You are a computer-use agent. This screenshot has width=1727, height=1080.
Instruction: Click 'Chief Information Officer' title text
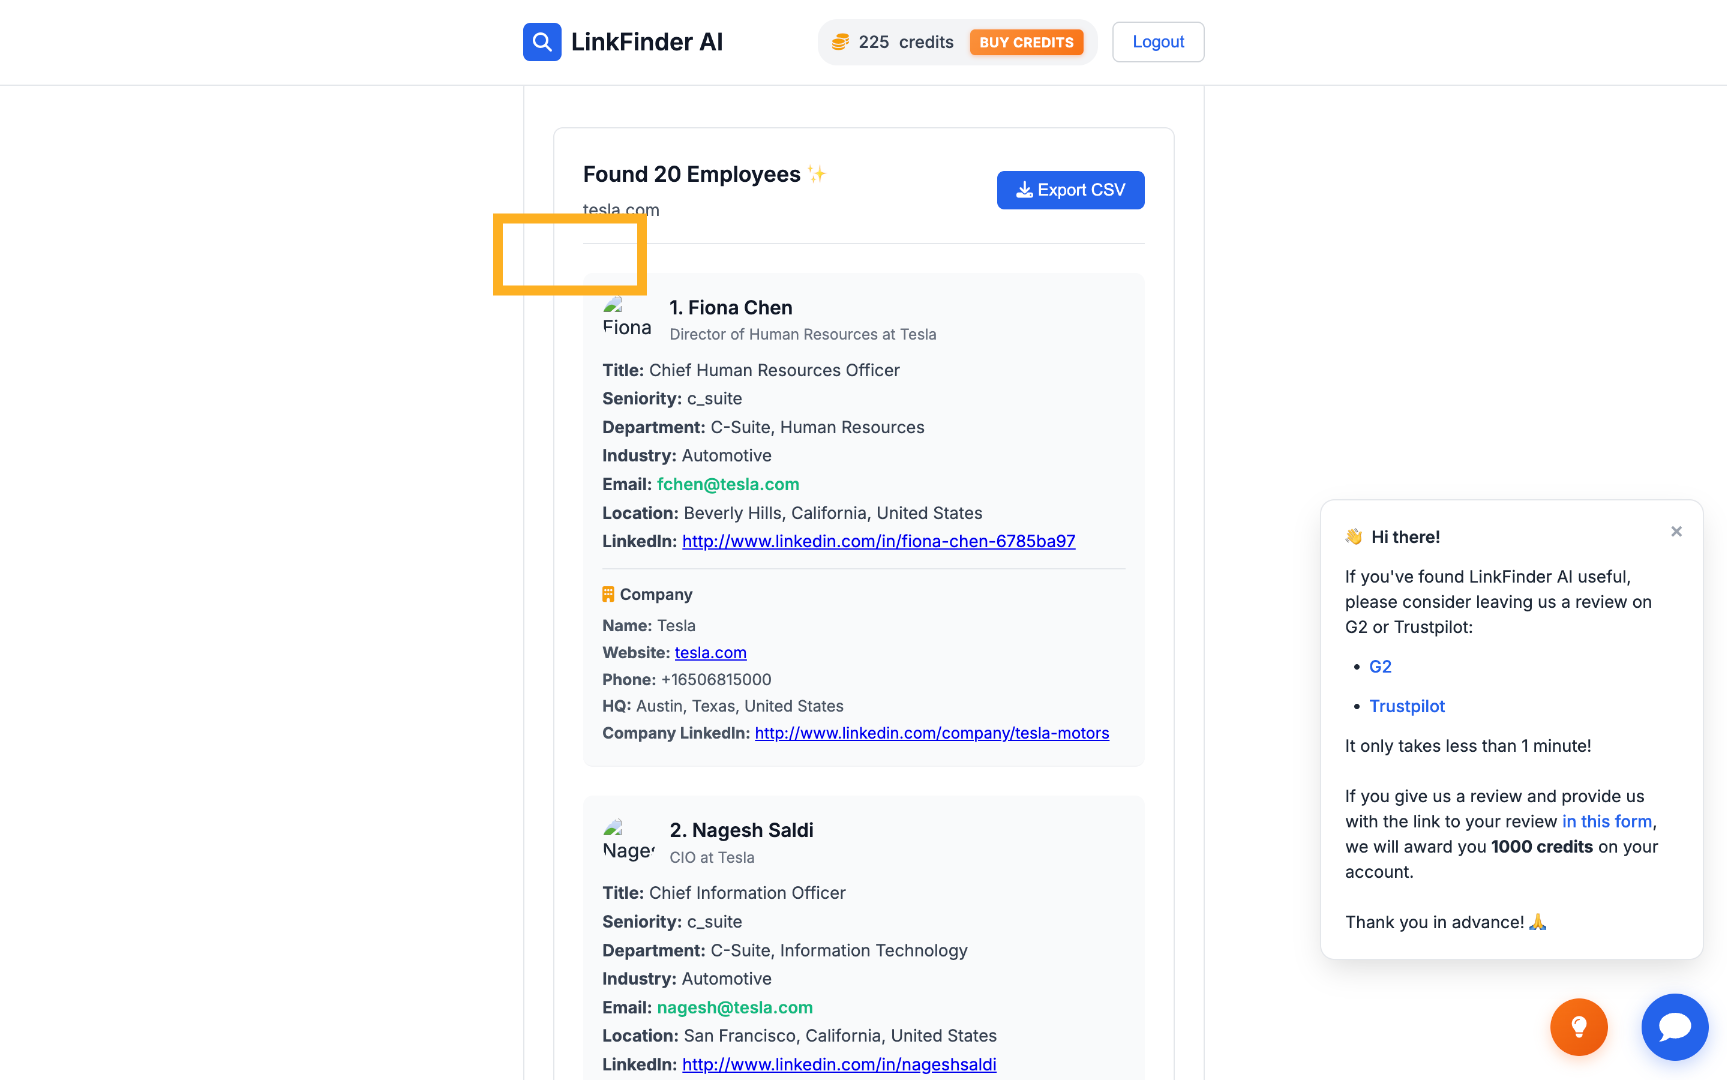[747, 893]
